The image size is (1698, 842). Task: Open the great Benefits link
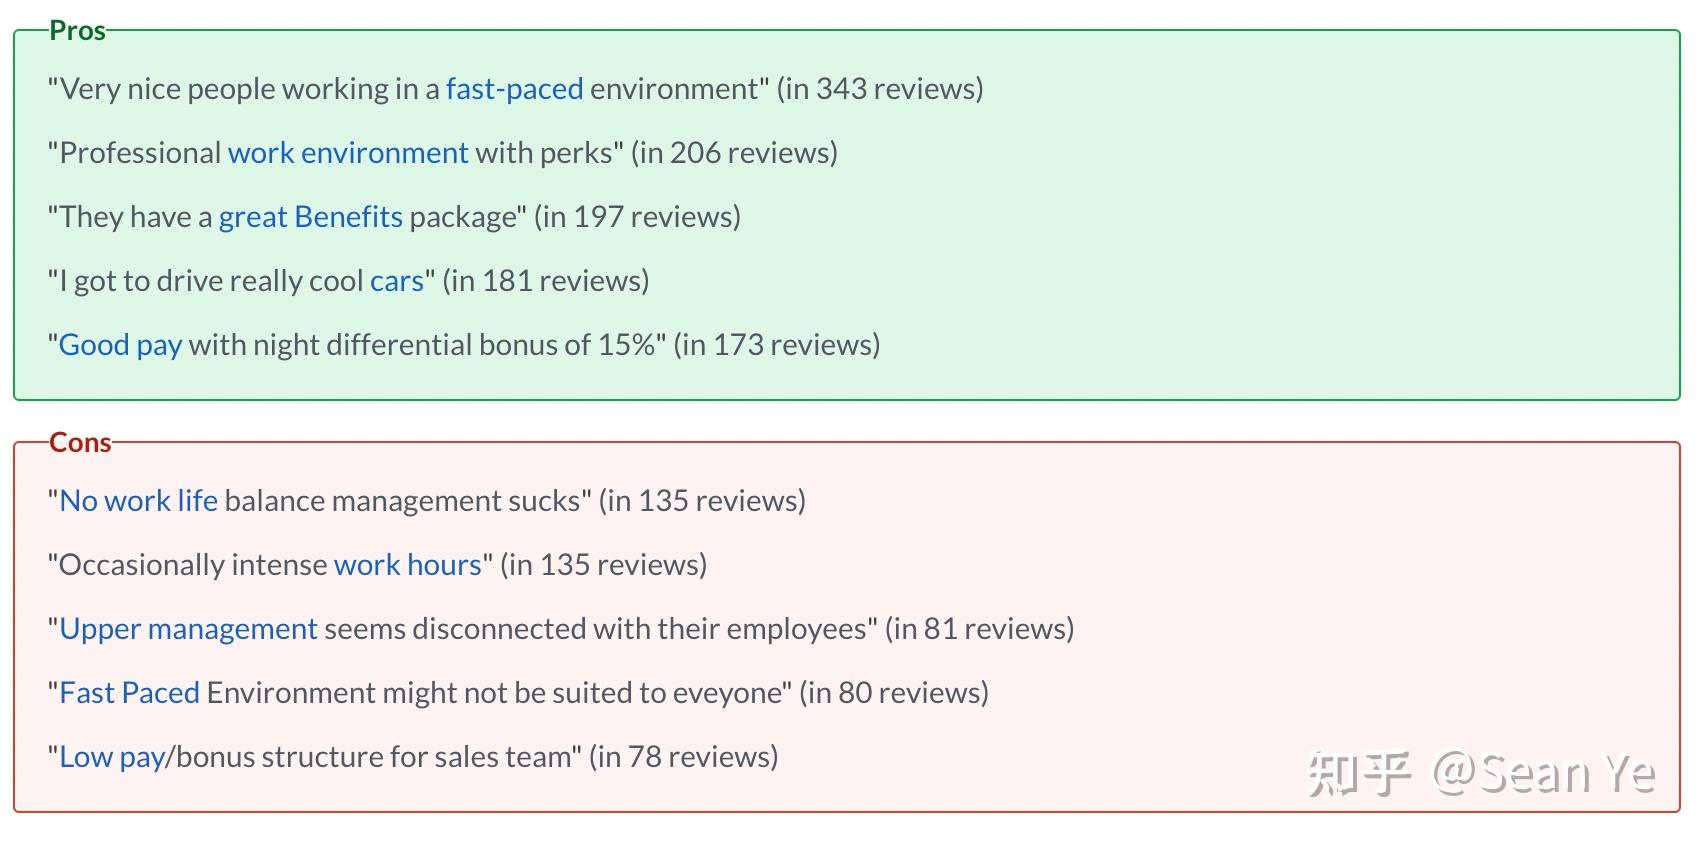(310, 217)
